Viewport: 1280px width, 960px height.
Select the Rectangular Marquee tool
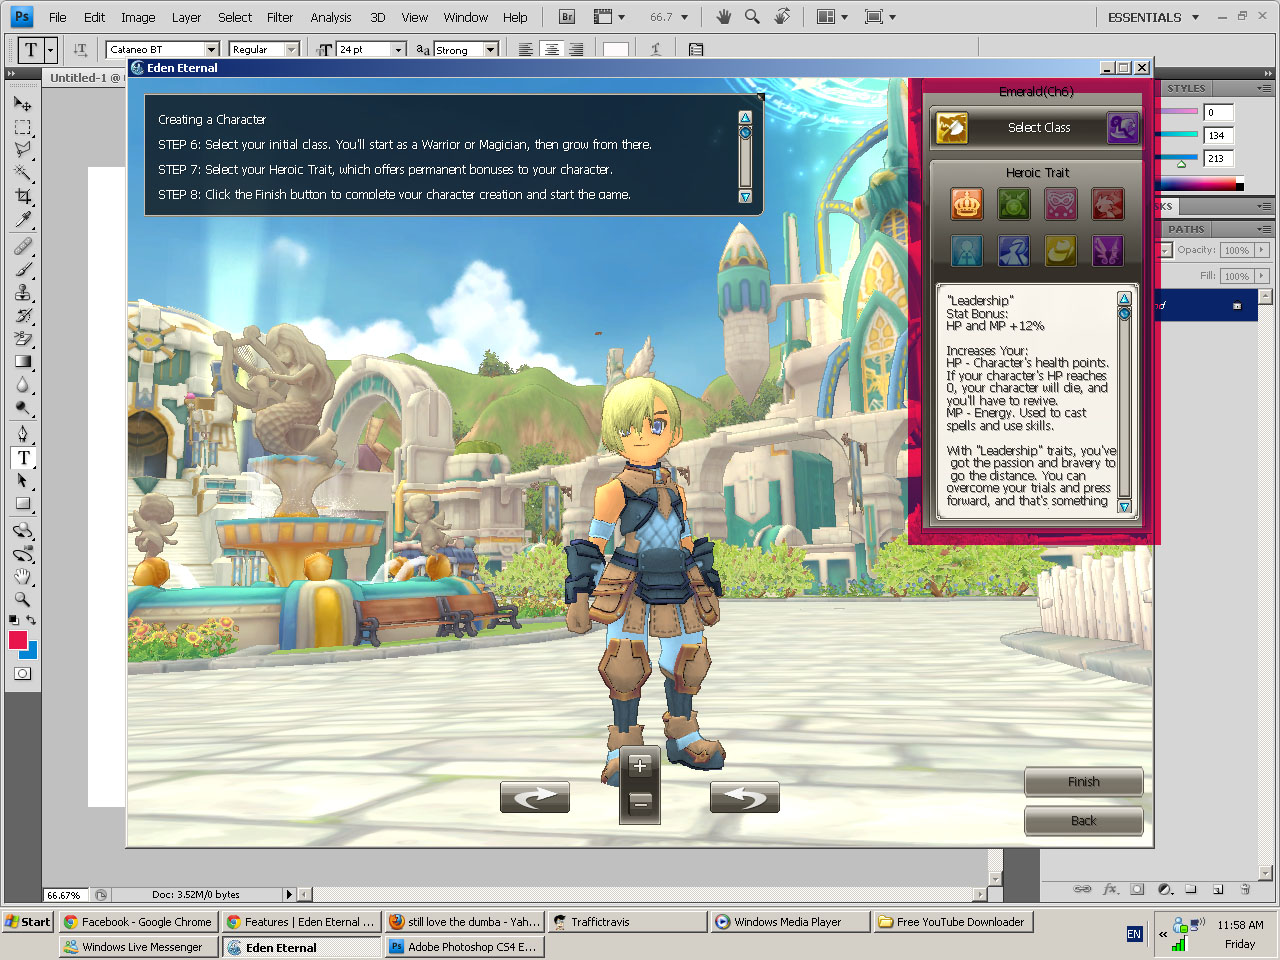click(x=22, y=127)
